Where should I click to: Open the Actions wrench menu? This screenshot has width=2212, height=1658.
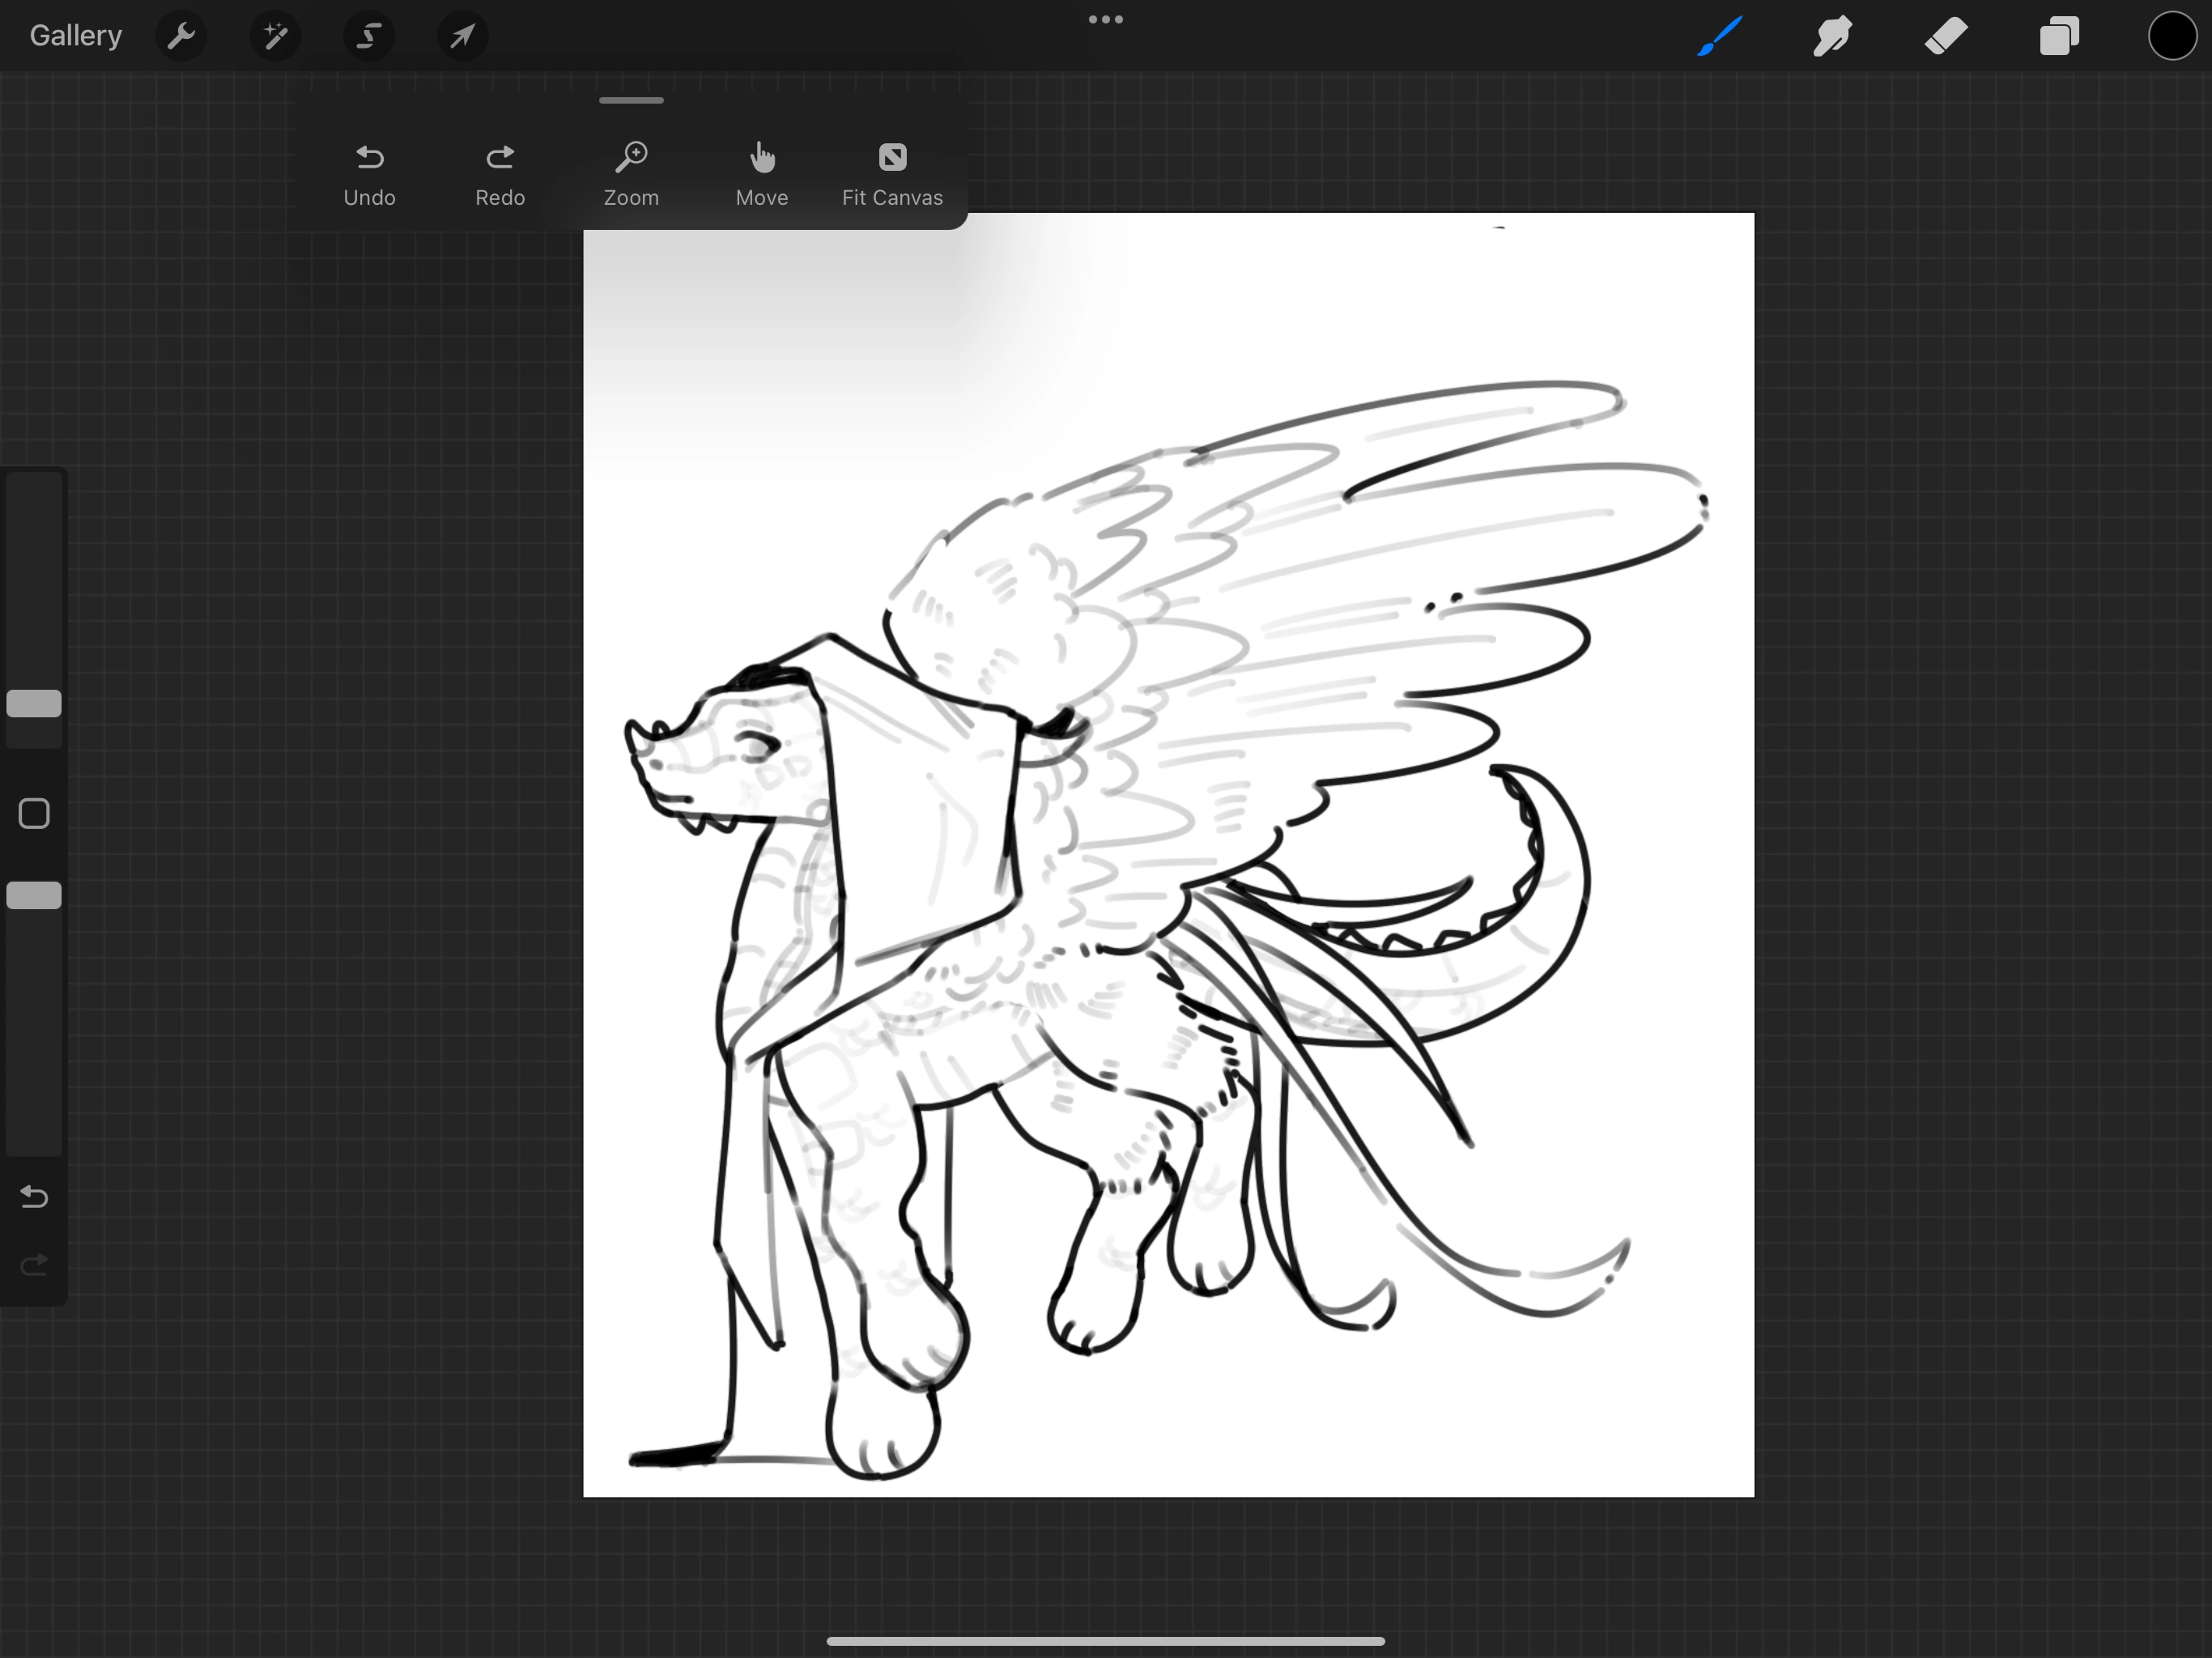(181, 36)
